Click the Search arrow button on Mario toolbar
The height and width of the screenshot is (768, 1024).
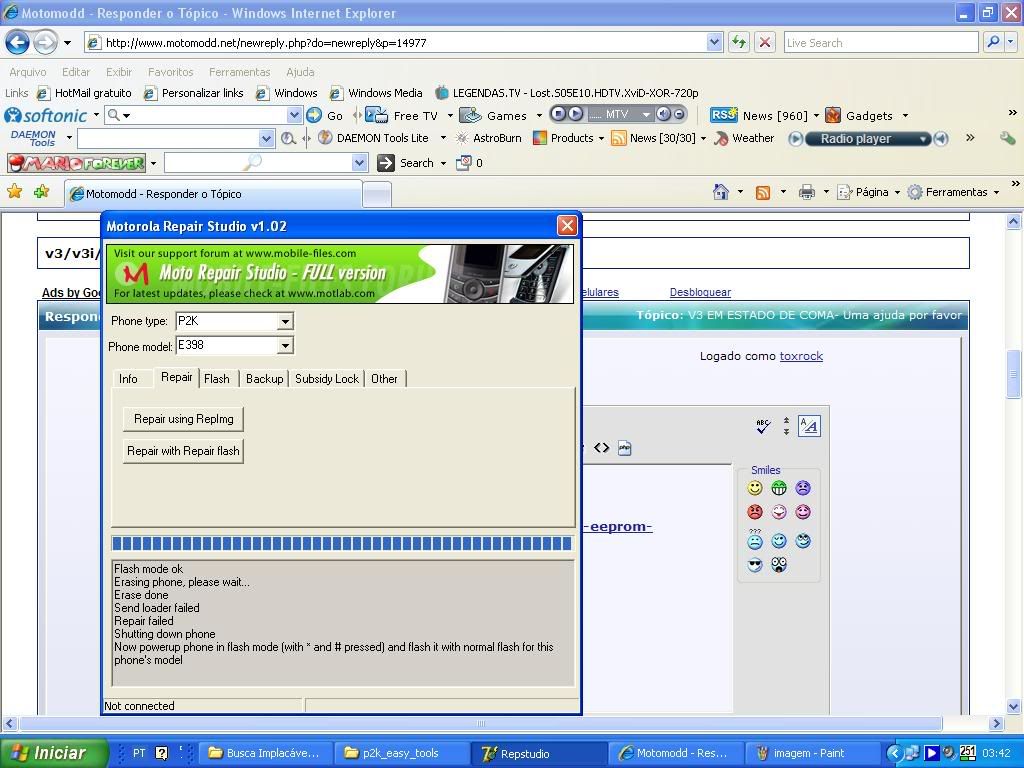[386, 163]
